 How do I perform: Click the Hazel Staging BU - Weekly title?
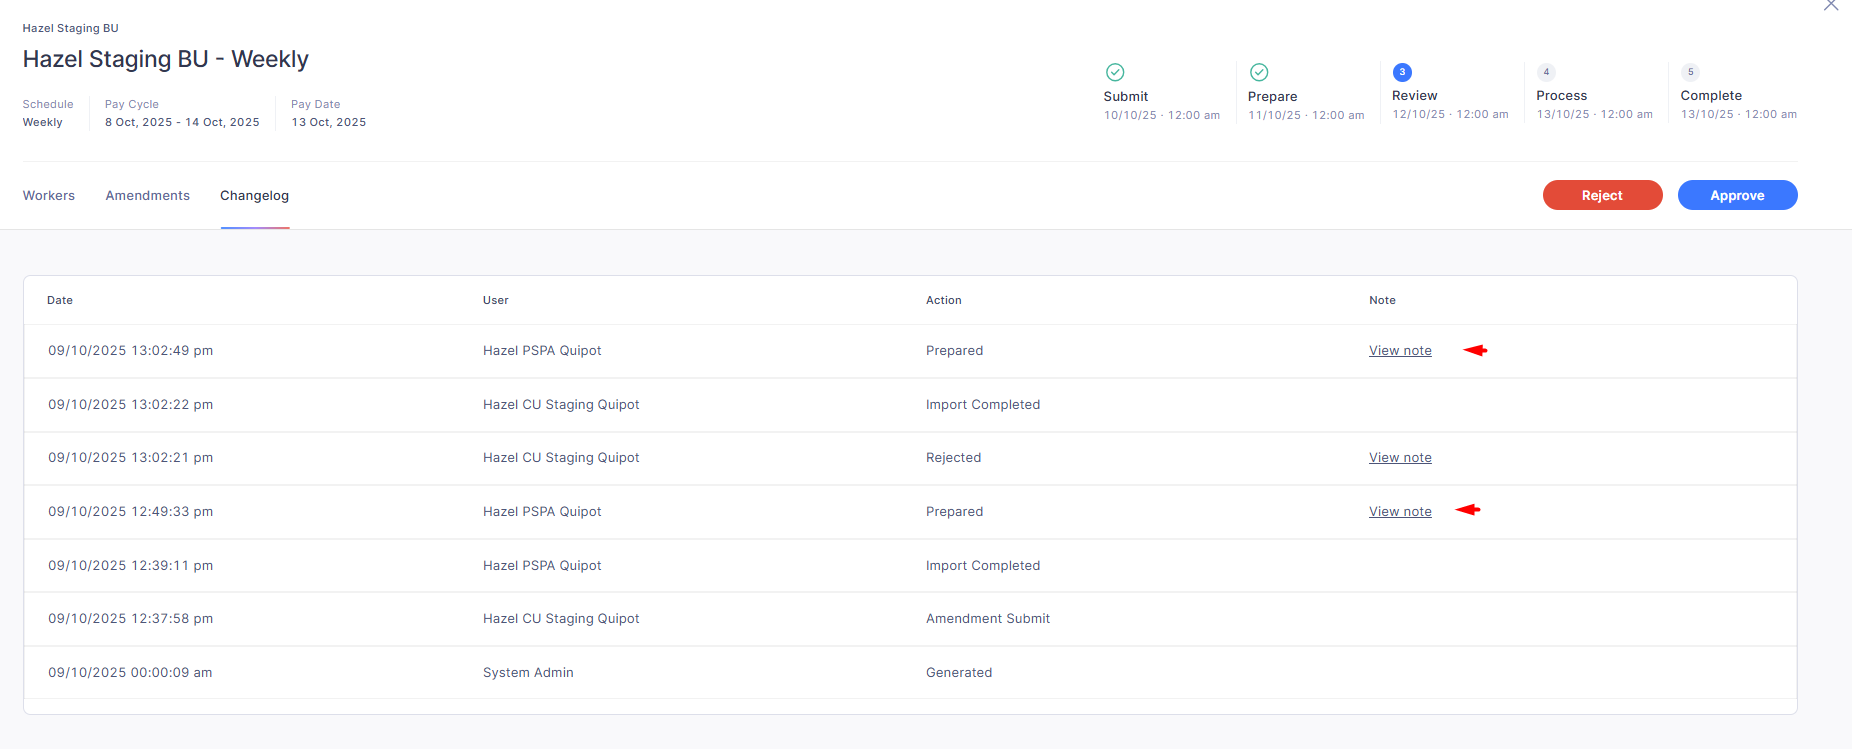(x=166, y=59)
